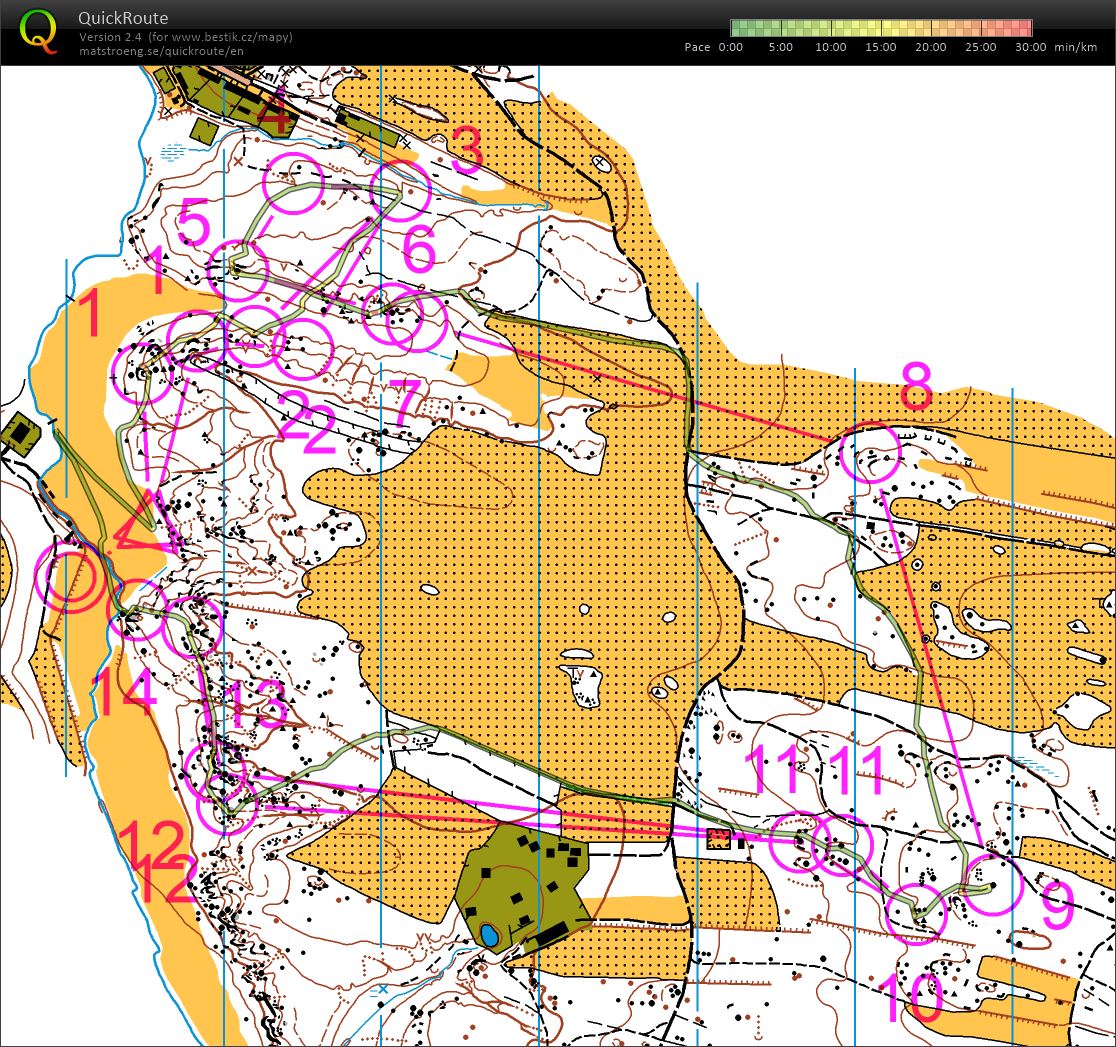Click the 30:00 pace scale label
This screenshot has width=1116, height=1047.
(1030, 47)
